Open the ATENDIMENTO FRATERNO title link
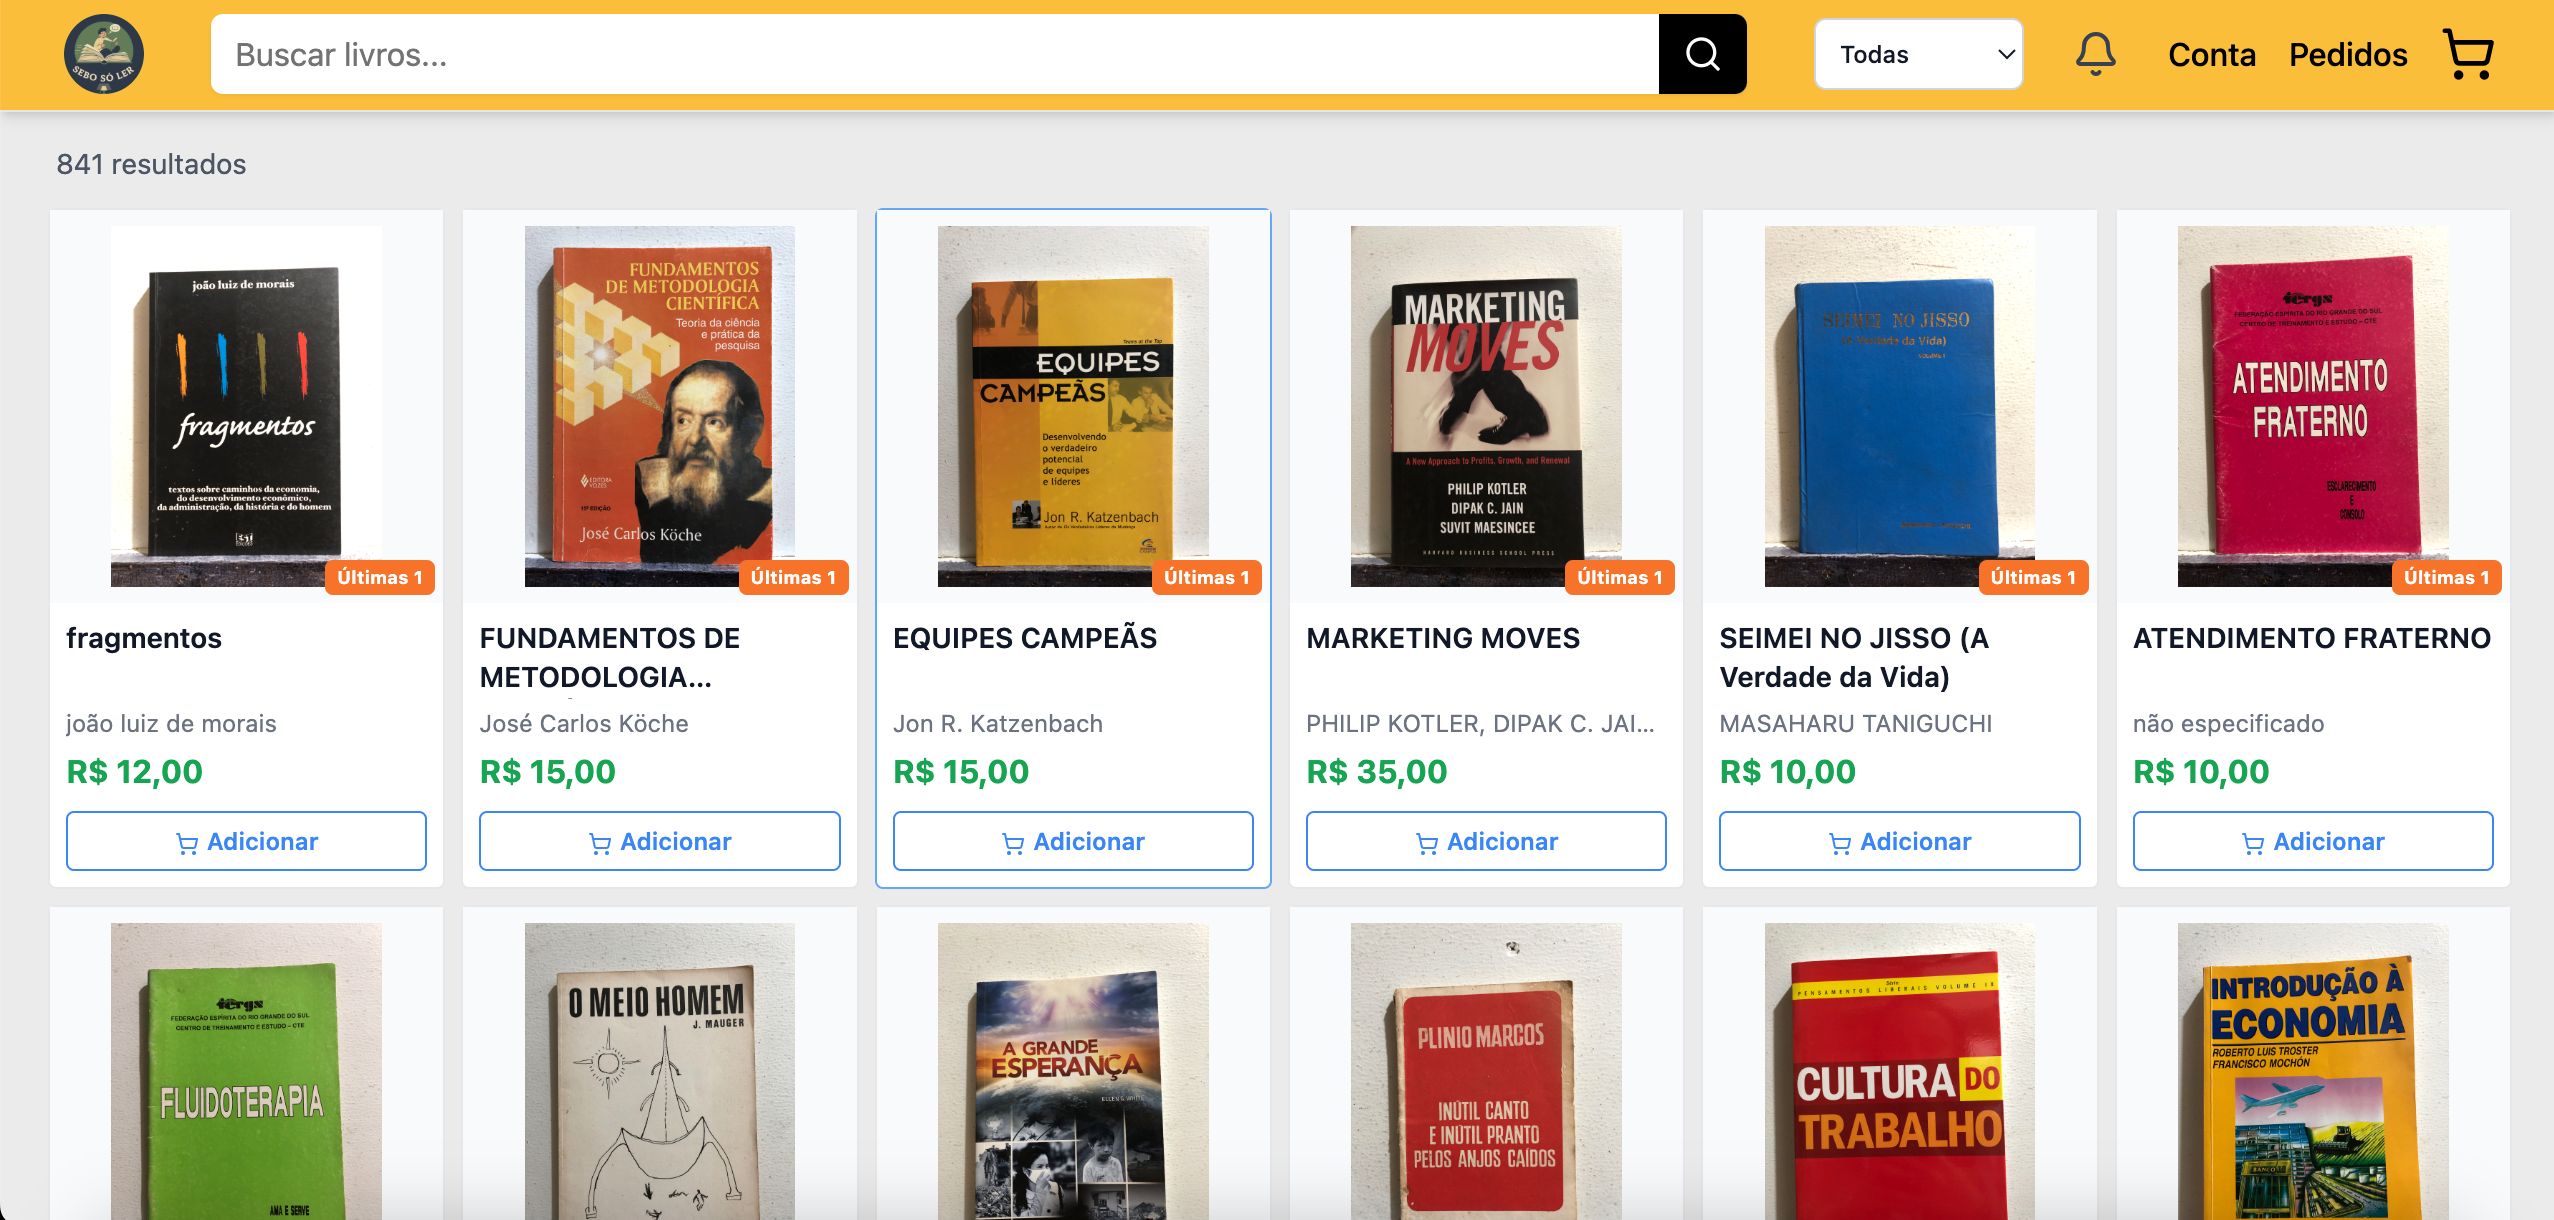The image size is (2554, 1220). pos(2311,638)
